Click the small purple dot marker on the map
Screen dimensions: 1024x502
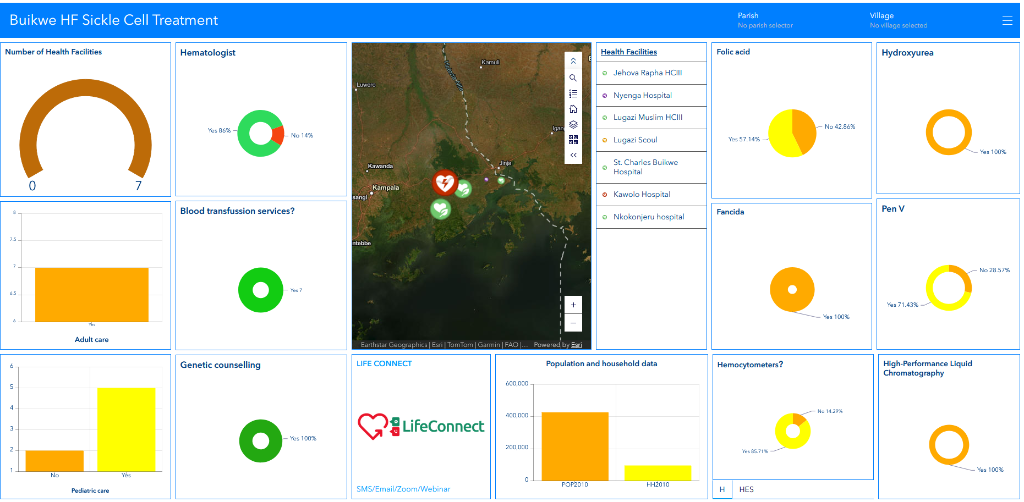tap(486, 178)
